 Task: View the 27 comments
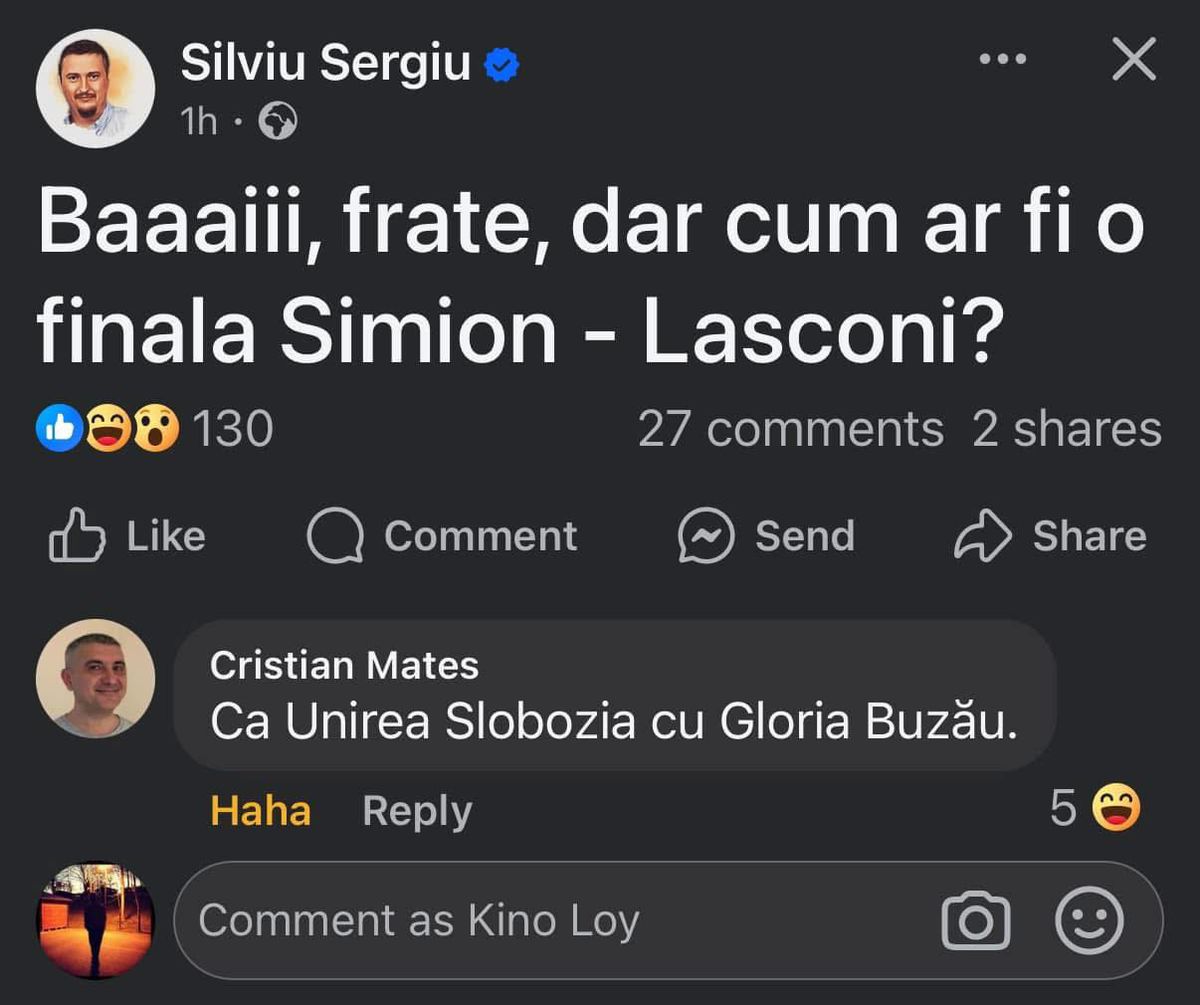[791, 429]
